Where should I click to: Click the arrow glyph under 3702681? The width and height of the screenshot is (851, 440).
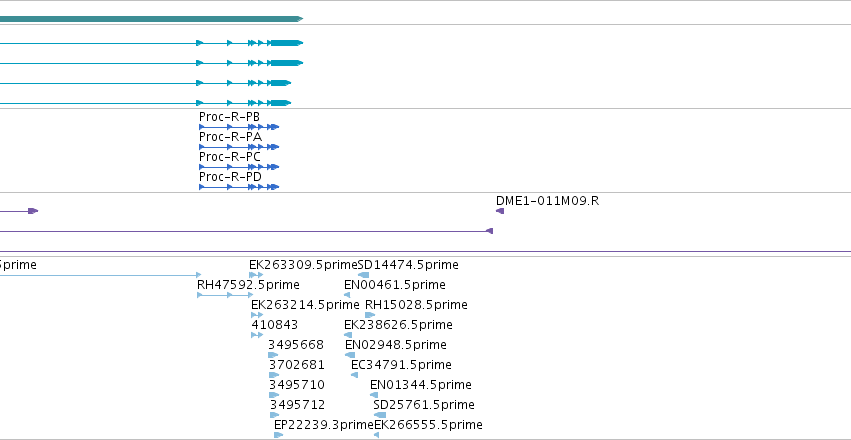[274, 375]
